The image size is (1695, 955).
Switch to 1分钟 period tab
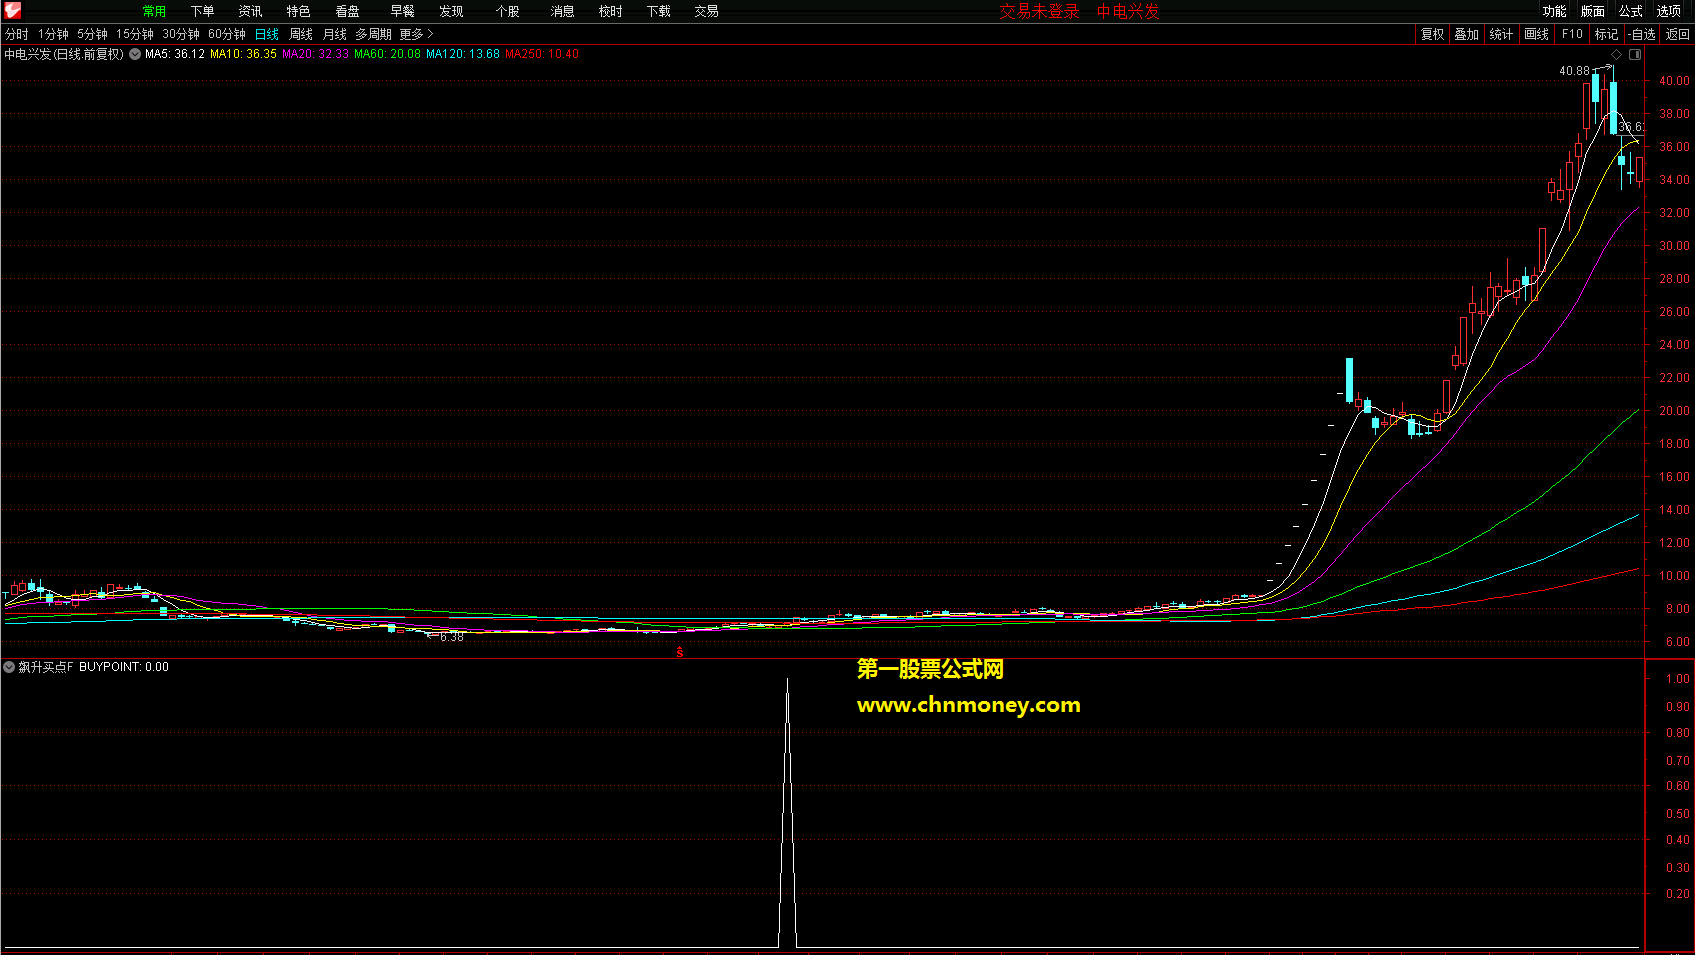pyautogui.click(x=53, y=34)
